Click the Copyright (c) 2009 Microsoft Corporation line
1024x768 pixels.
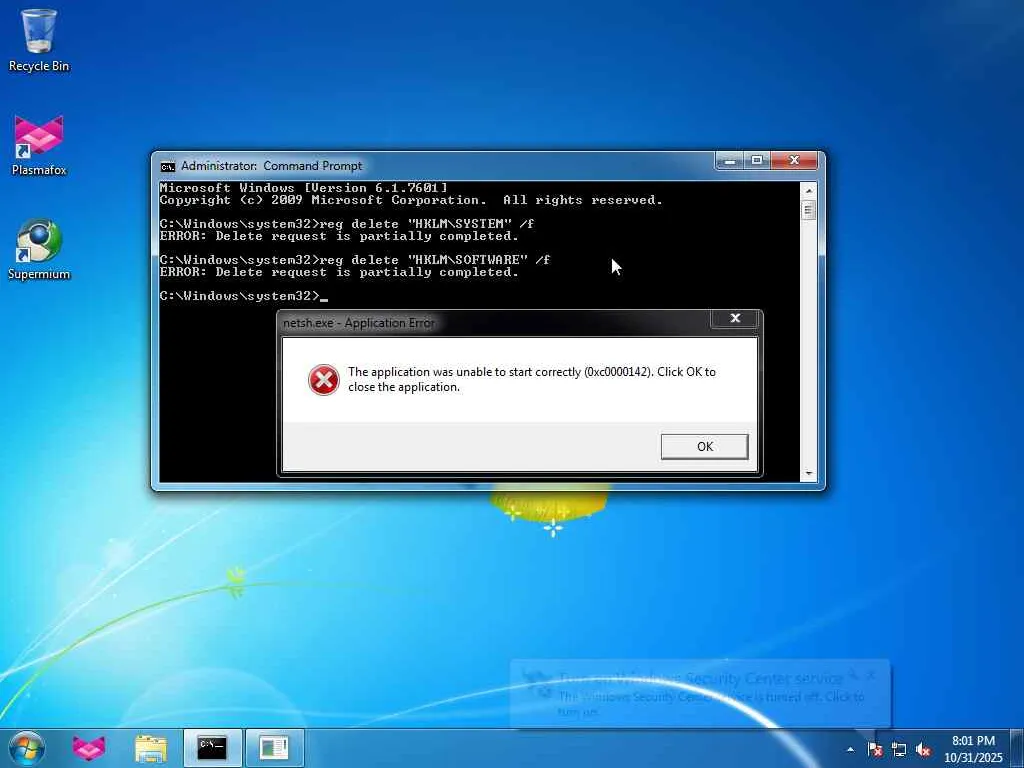(x=411, y=200)
